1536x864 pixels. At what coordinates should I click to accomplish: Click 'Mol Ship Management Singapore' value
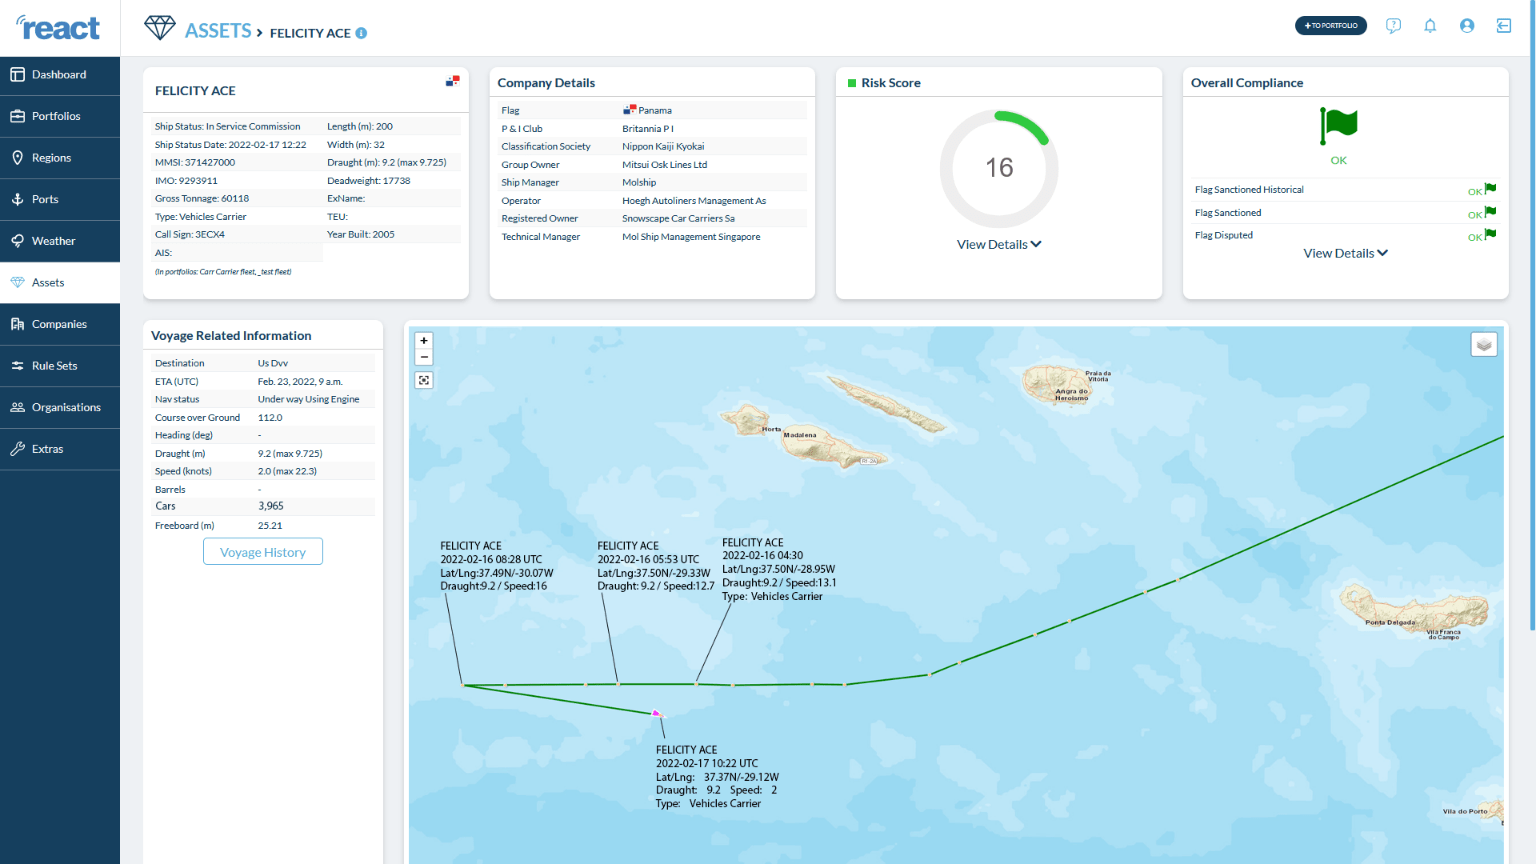[691, 237]
